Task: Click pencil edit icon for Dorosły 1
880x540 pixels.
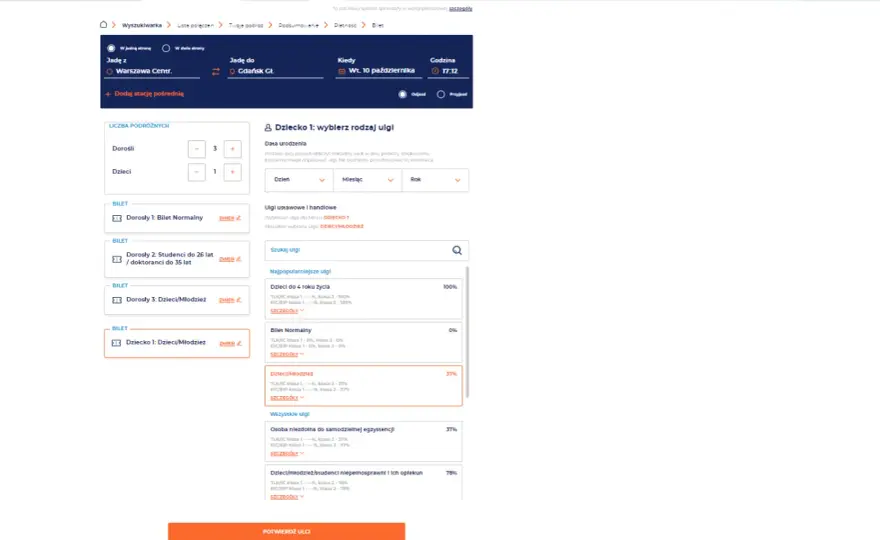Action: point(239,218)
